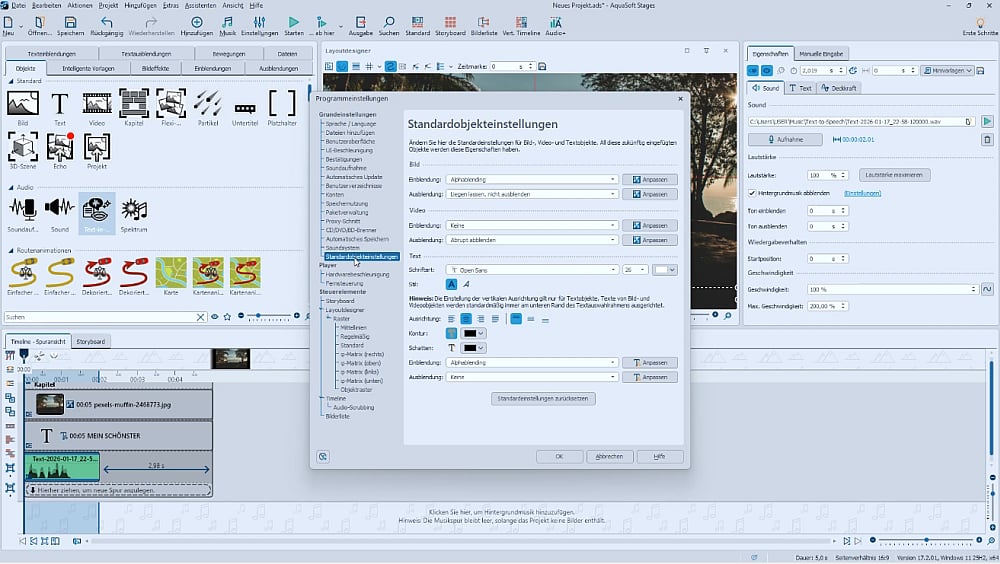Open the Bild Einblendung Alphablending dropdown
The image size is (1000, 564).
532,180
